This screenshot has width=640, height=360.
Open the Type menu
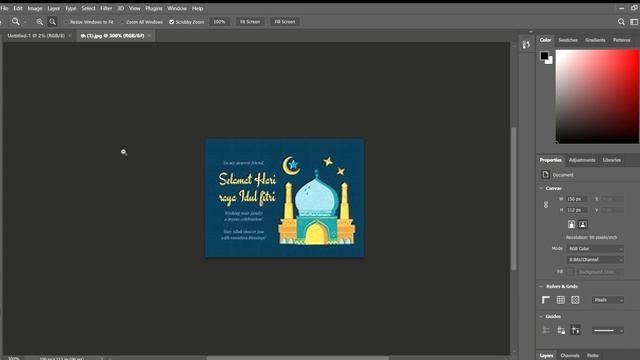(71, 8)
